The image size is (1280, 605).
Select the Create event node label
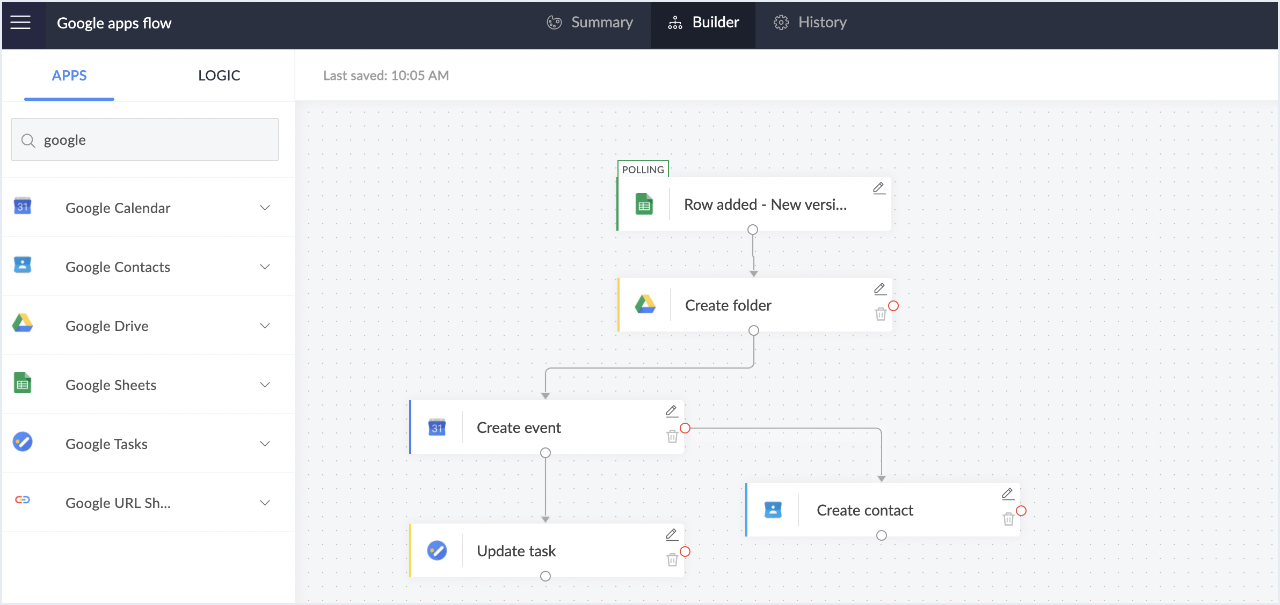coord(519,427)
